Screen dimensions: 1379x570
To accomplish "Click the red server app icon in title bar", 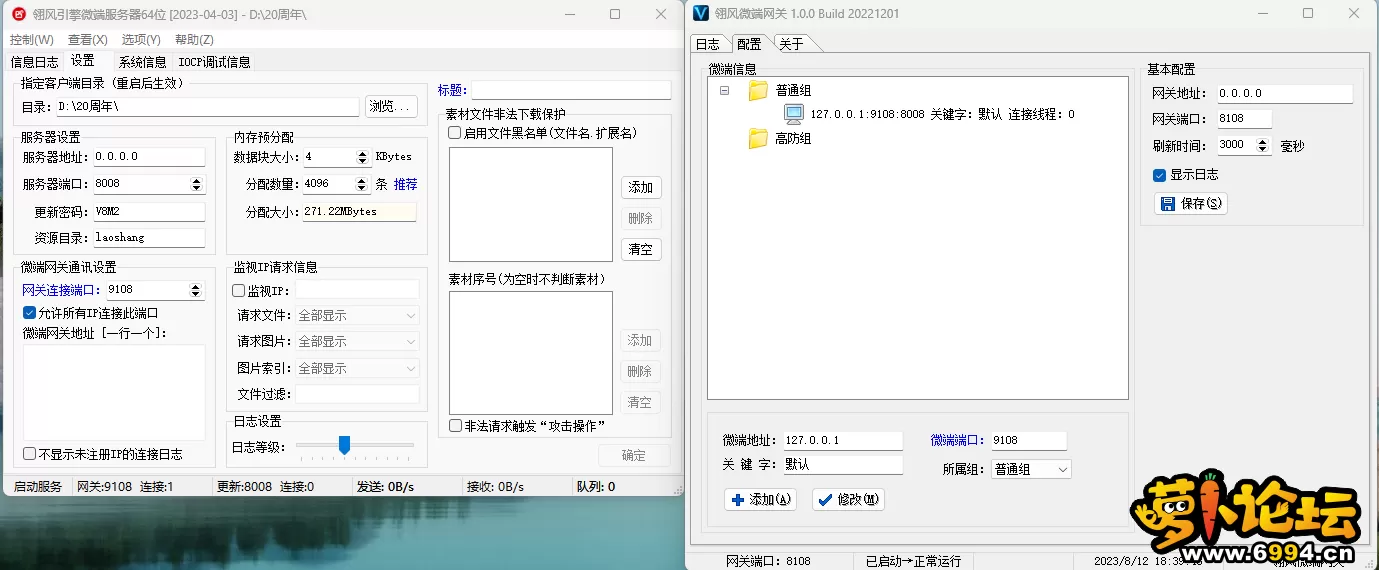I will (18, 14).
